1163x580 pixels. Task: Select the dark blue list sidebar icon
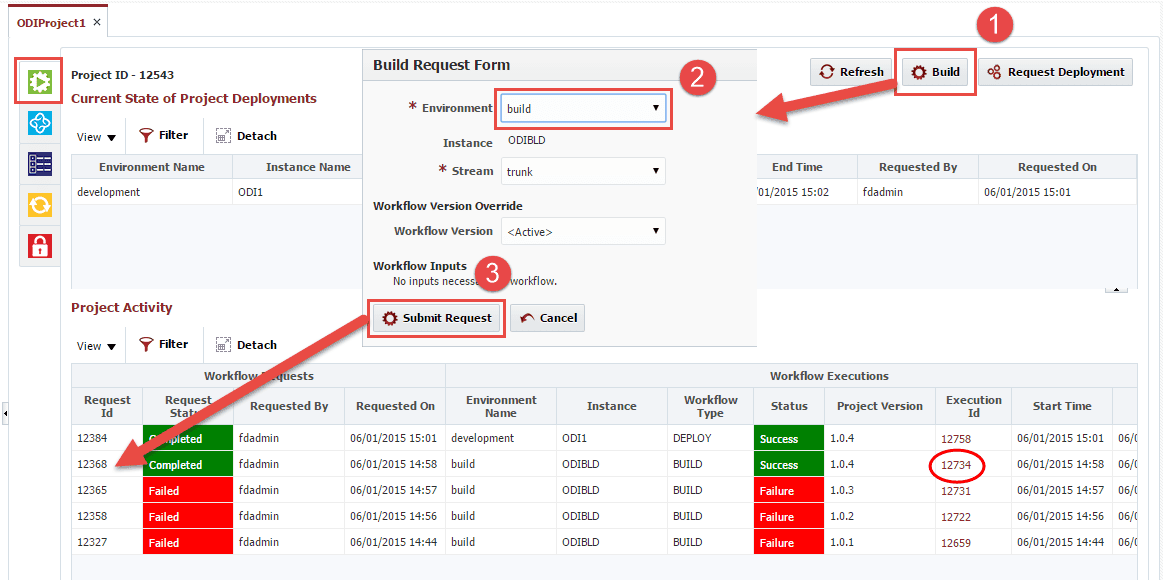click(x=39, y=163)
